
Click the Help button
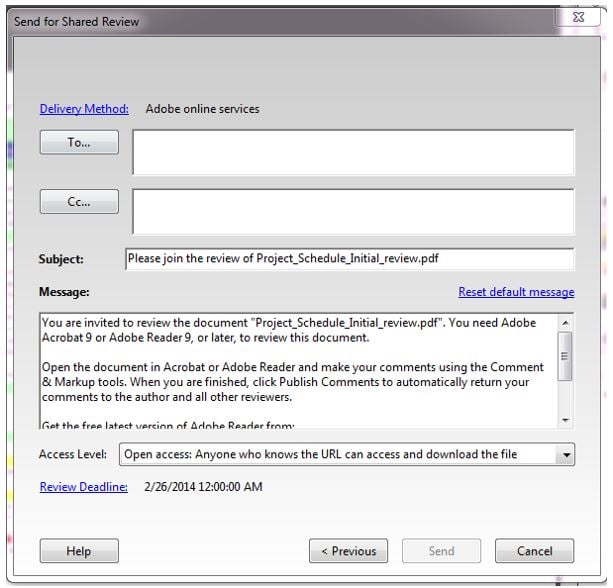click(79, 551)
